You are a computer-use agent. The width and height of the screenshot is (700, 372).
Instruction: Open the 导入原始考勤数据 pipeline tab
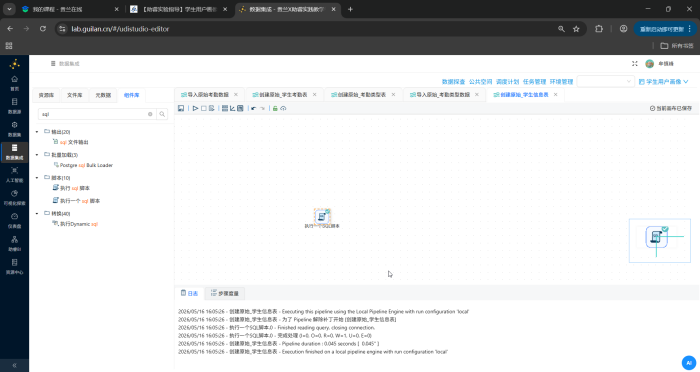point(205,95)
